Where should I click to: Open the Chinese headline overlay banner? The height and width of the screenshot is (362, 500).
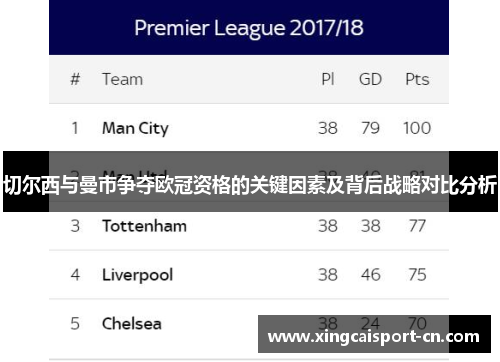[x=250, y=182]
